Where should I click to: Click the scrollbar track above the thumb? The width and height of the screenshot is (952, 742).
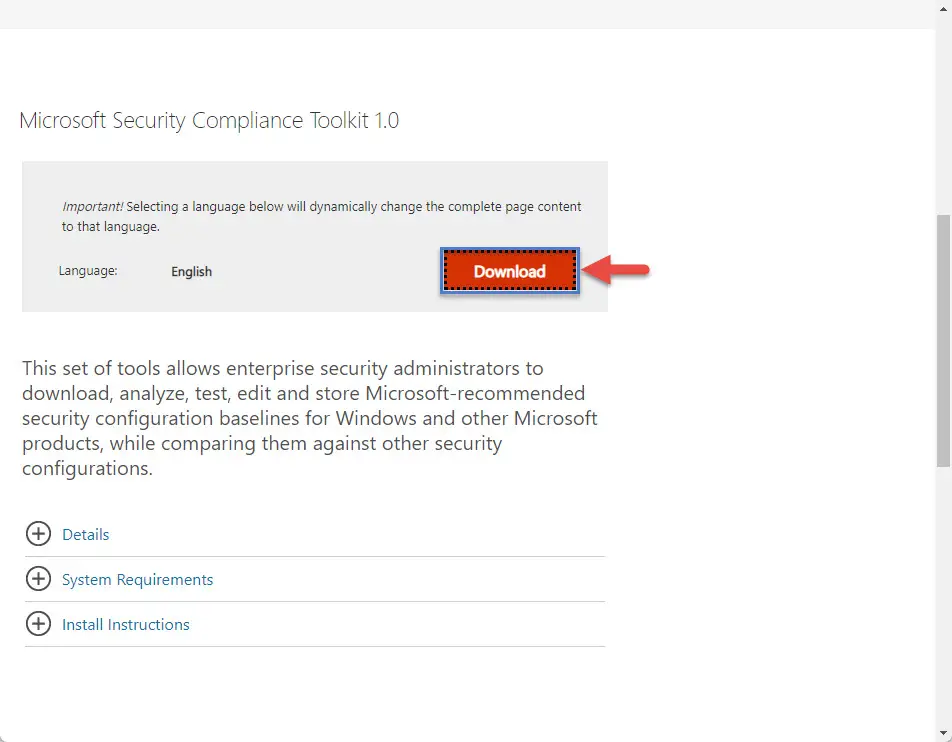tap(943, 115)
